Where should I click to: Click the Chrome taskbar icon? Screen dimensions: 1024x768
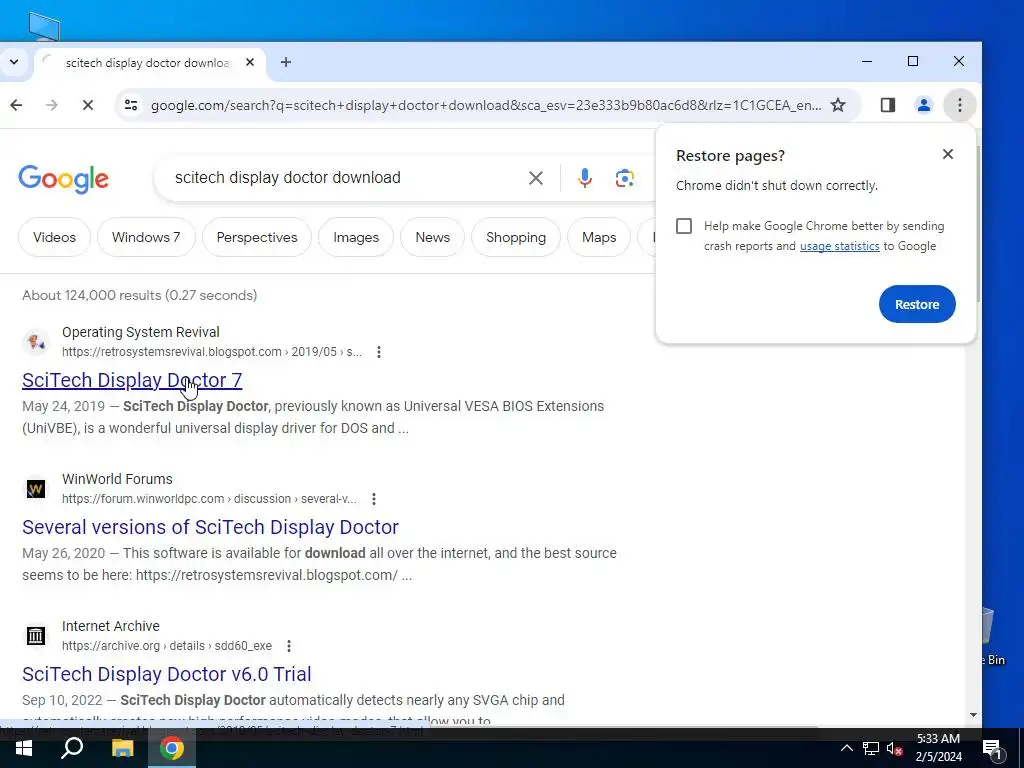tap(172, 748)
